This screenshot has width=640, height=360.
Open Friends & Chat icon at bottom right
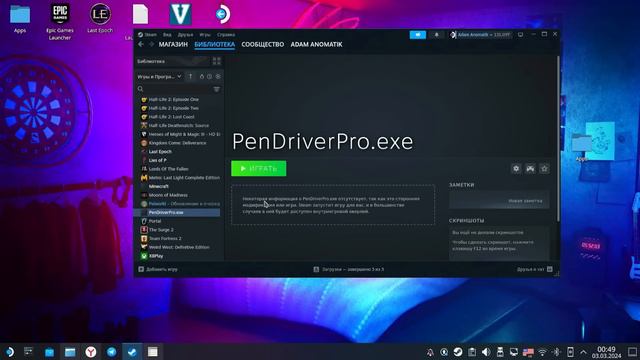coord(550,269)
